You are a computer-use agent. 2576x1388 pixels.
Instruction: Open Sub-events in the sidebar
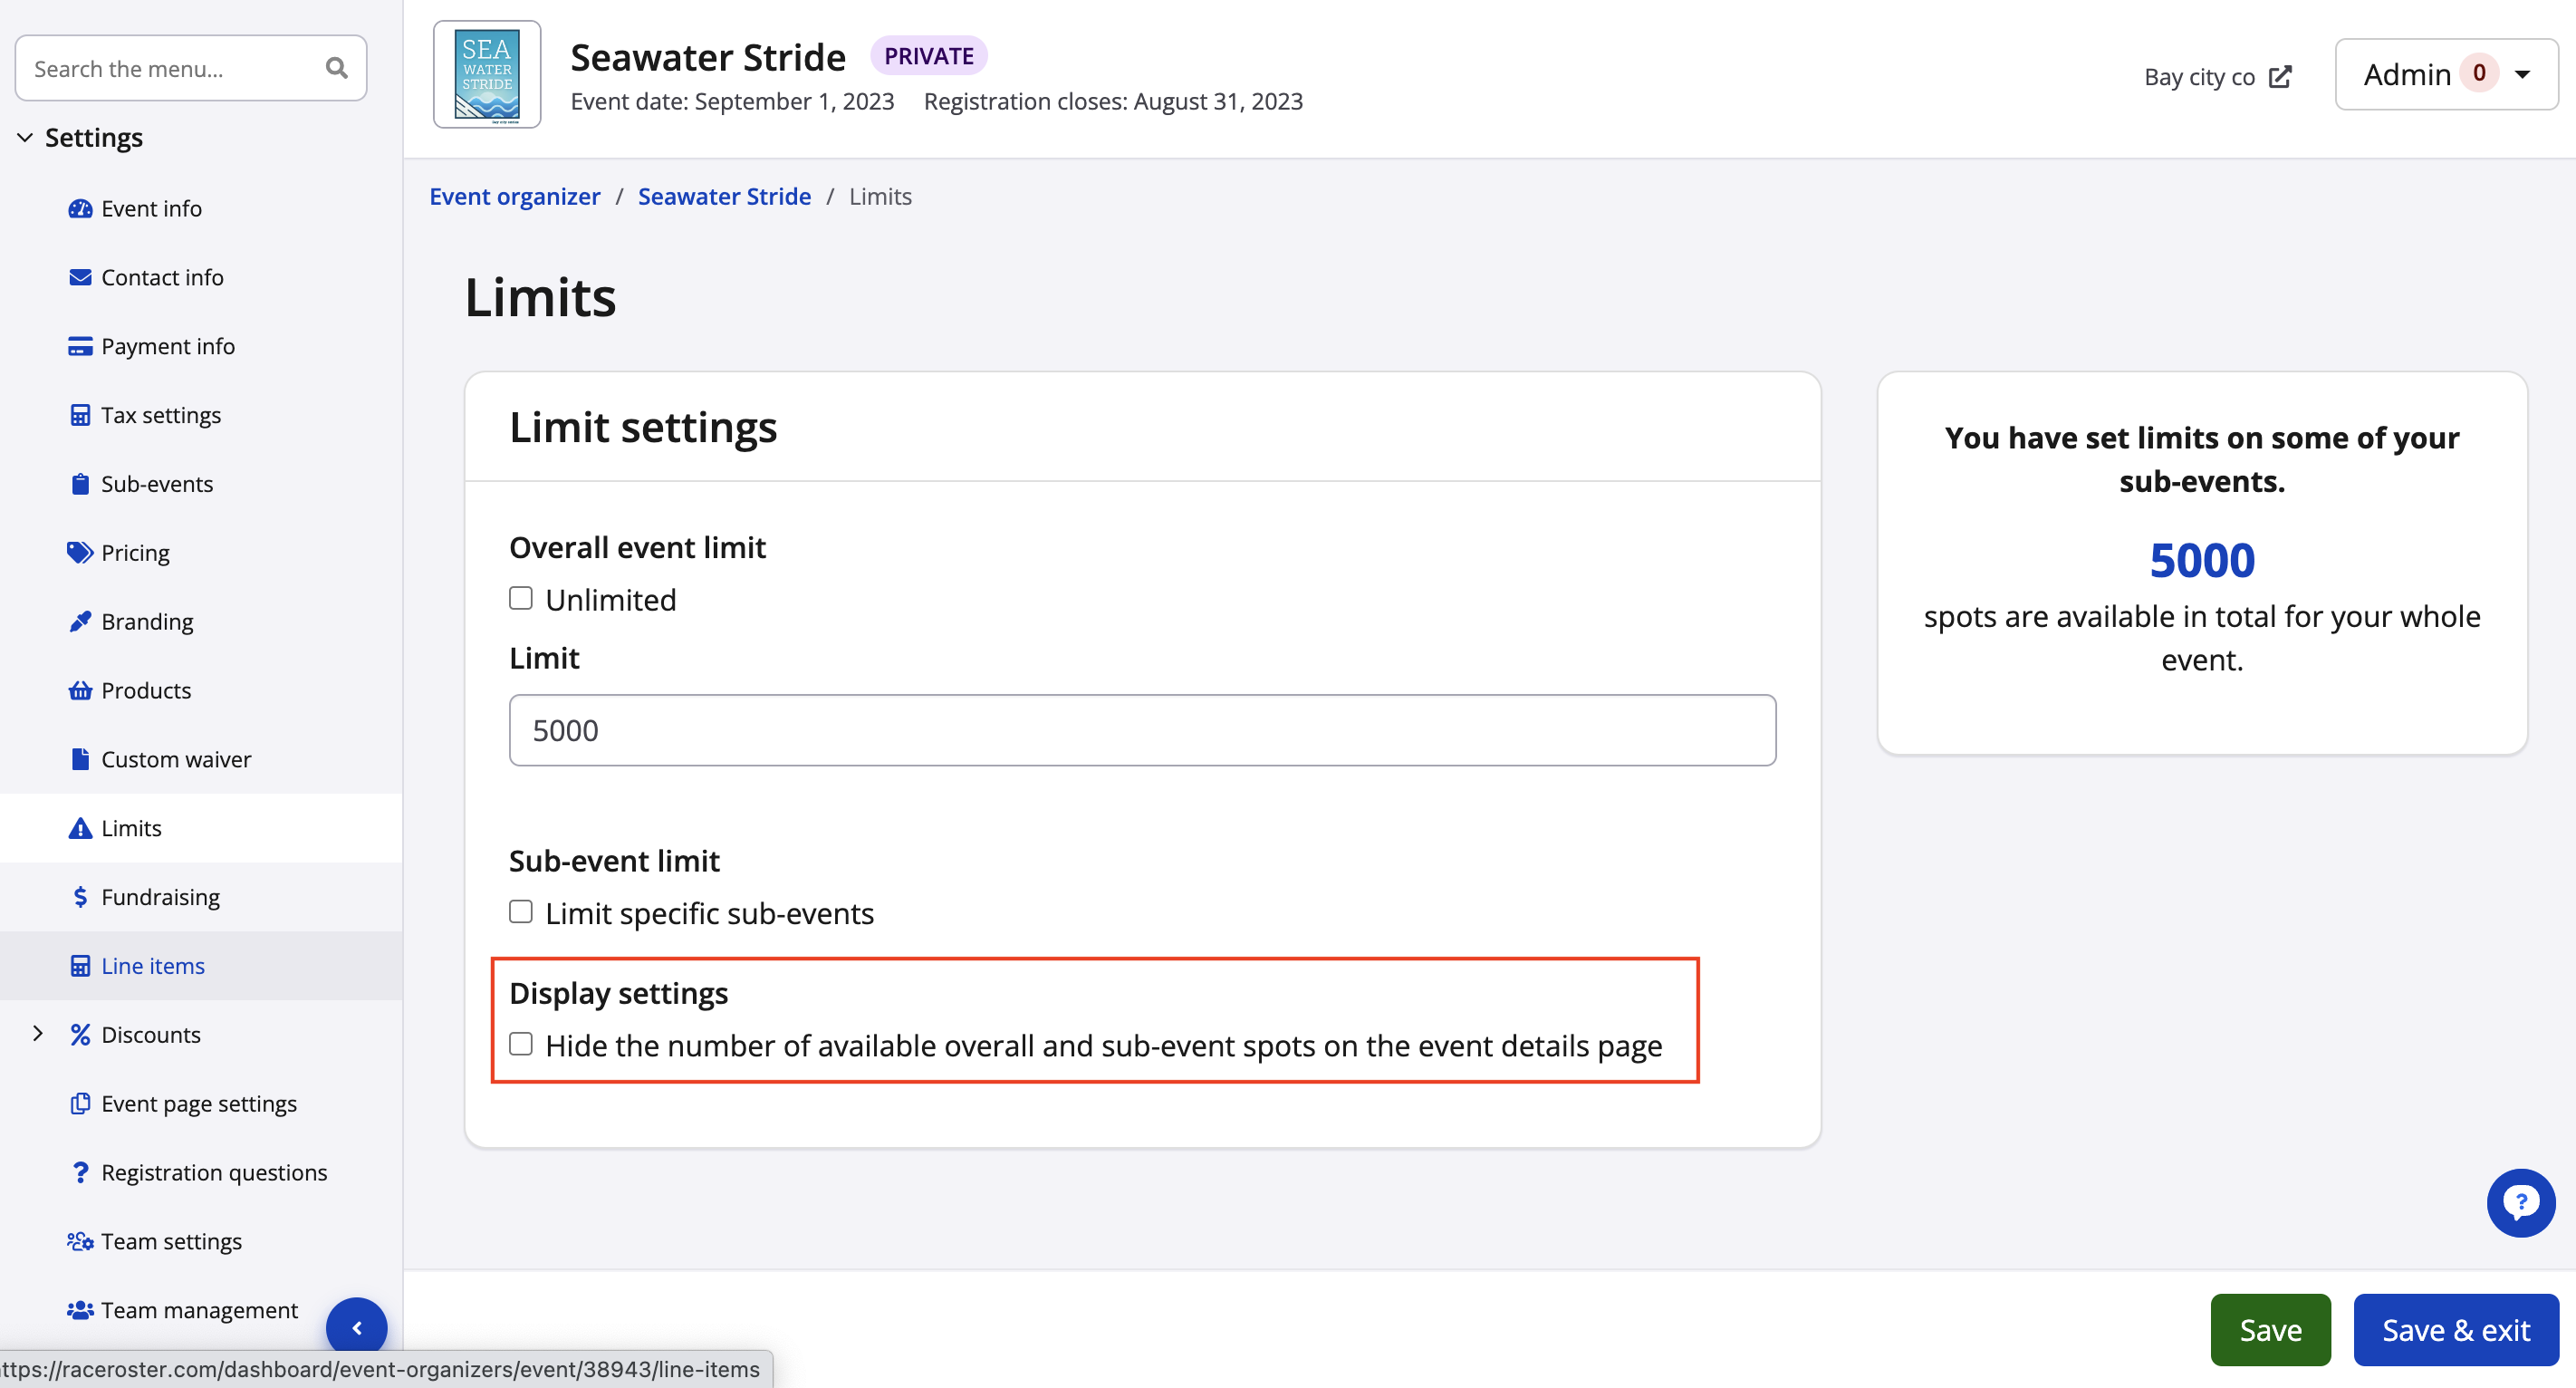156,484
